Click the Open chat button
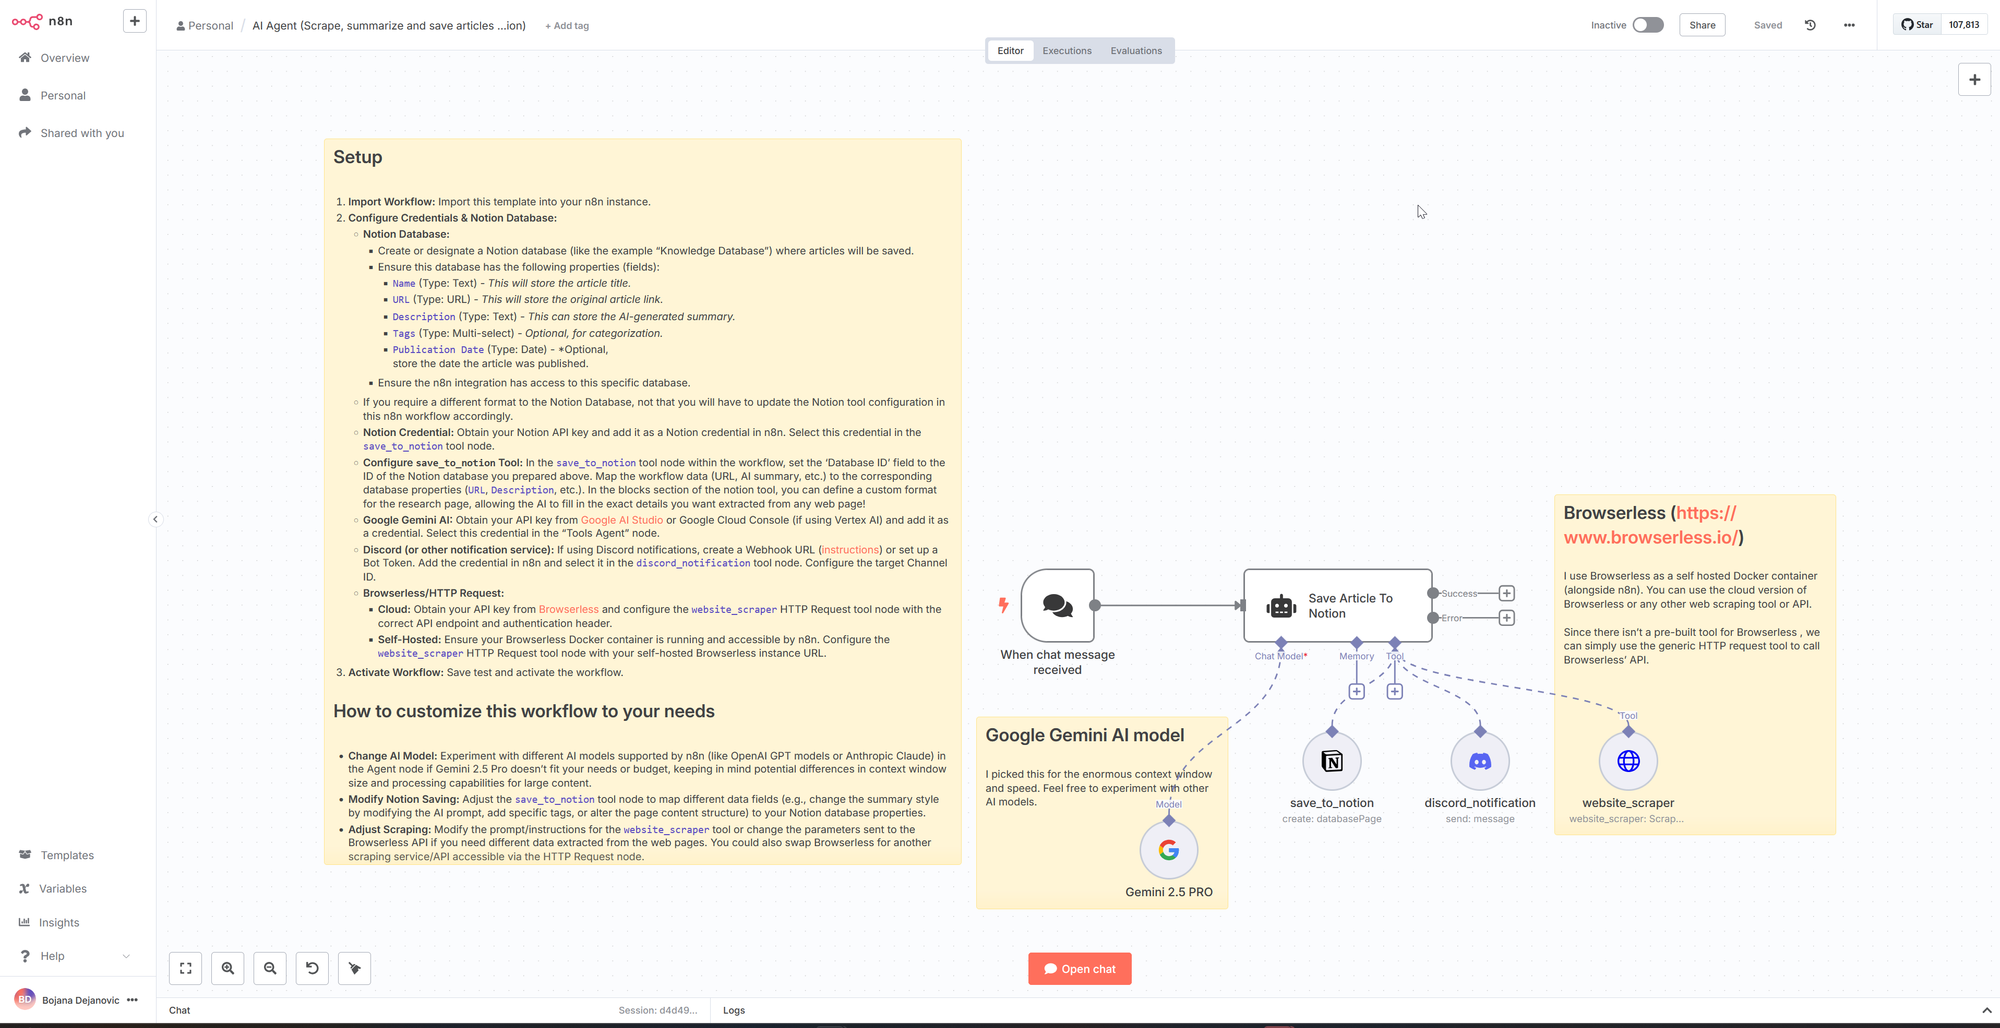The image size is (2000, 1028). [1080, 969]
